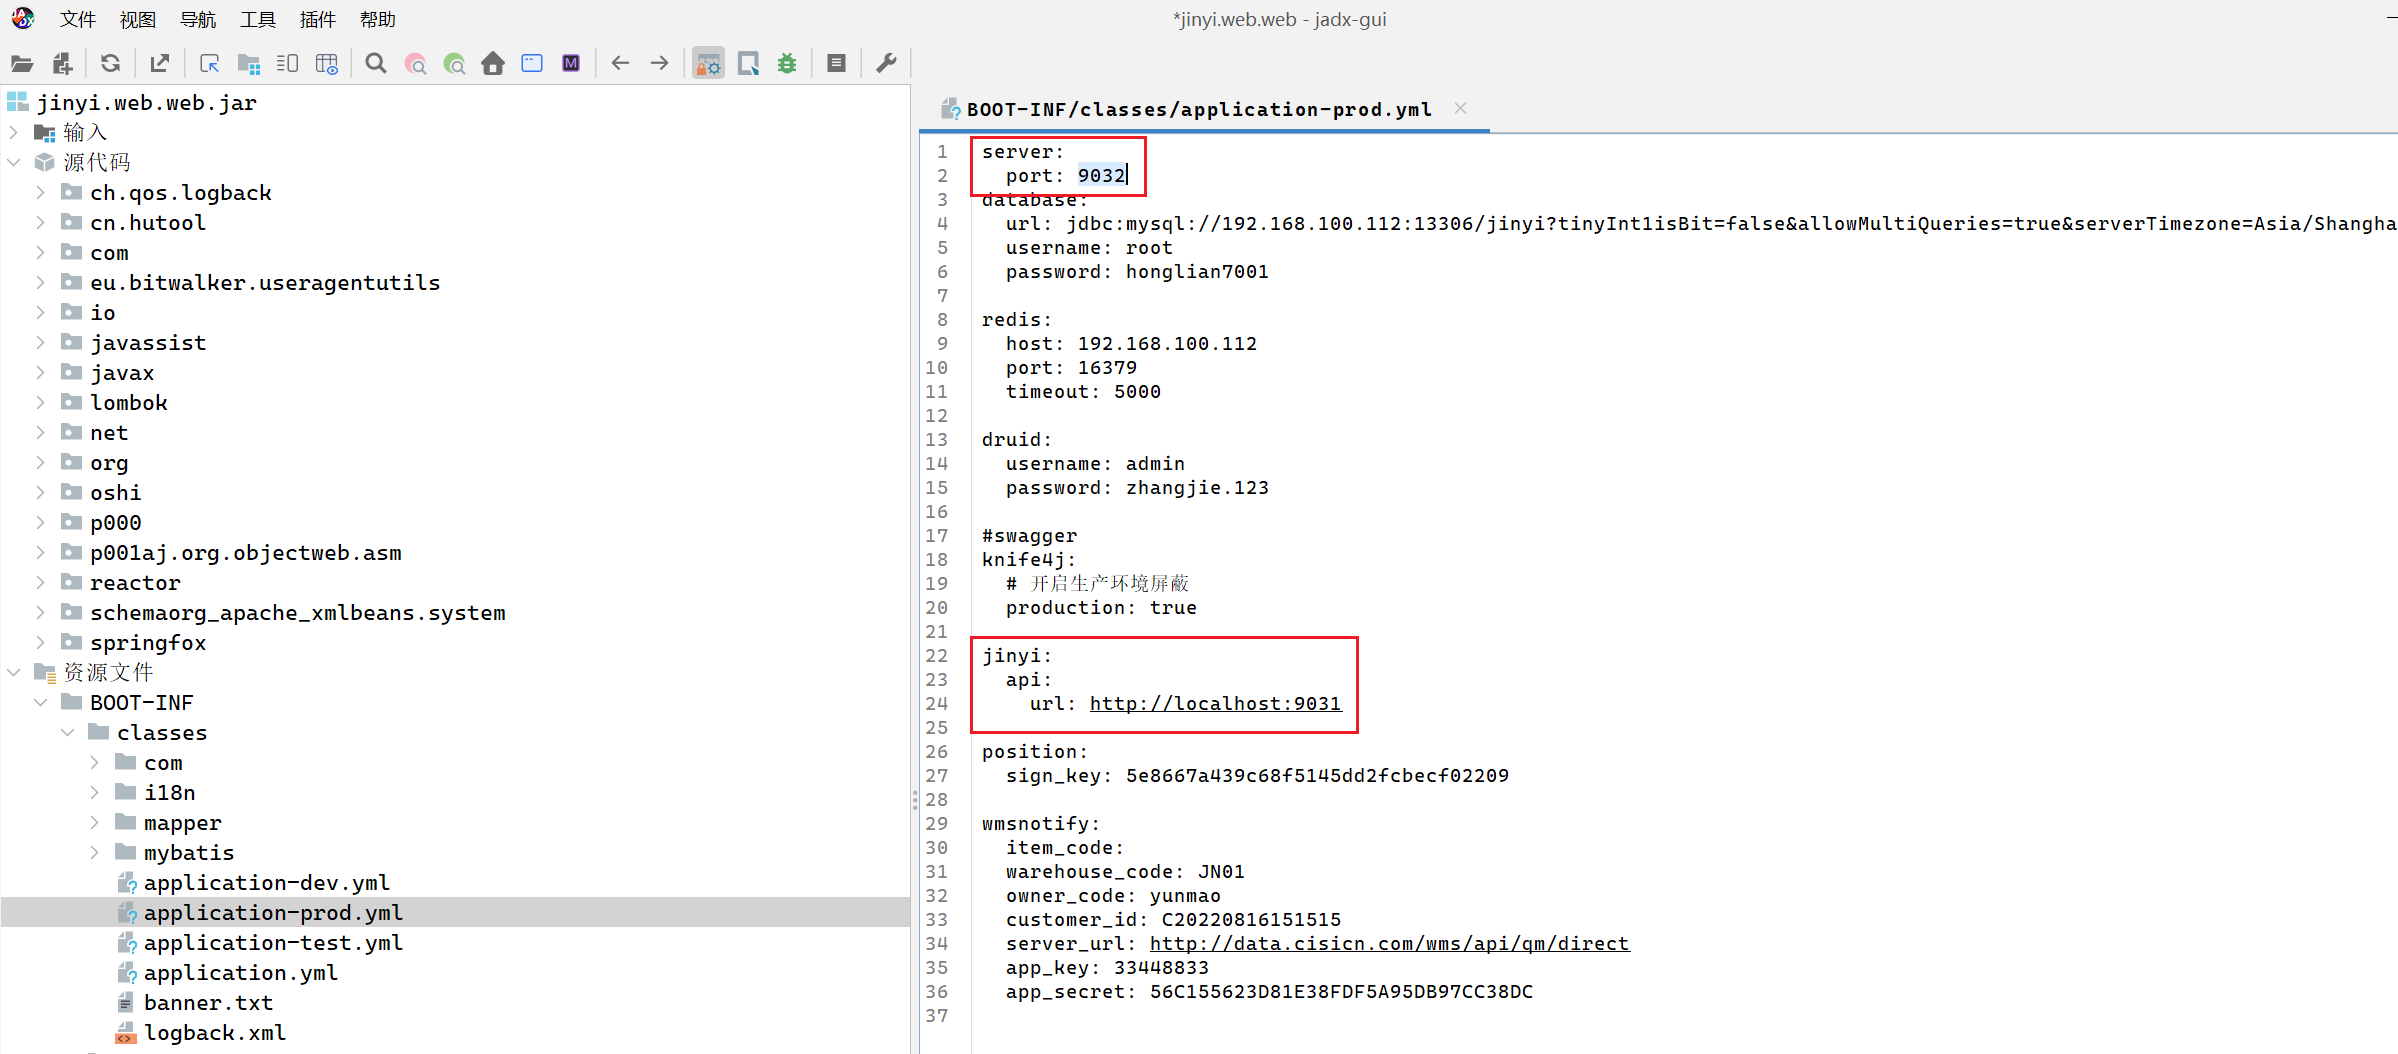This screenshot has width=2398, height=1054.
Task: Toggle the deobfuscation button in toolbar
Action: (x=708, y=64)
